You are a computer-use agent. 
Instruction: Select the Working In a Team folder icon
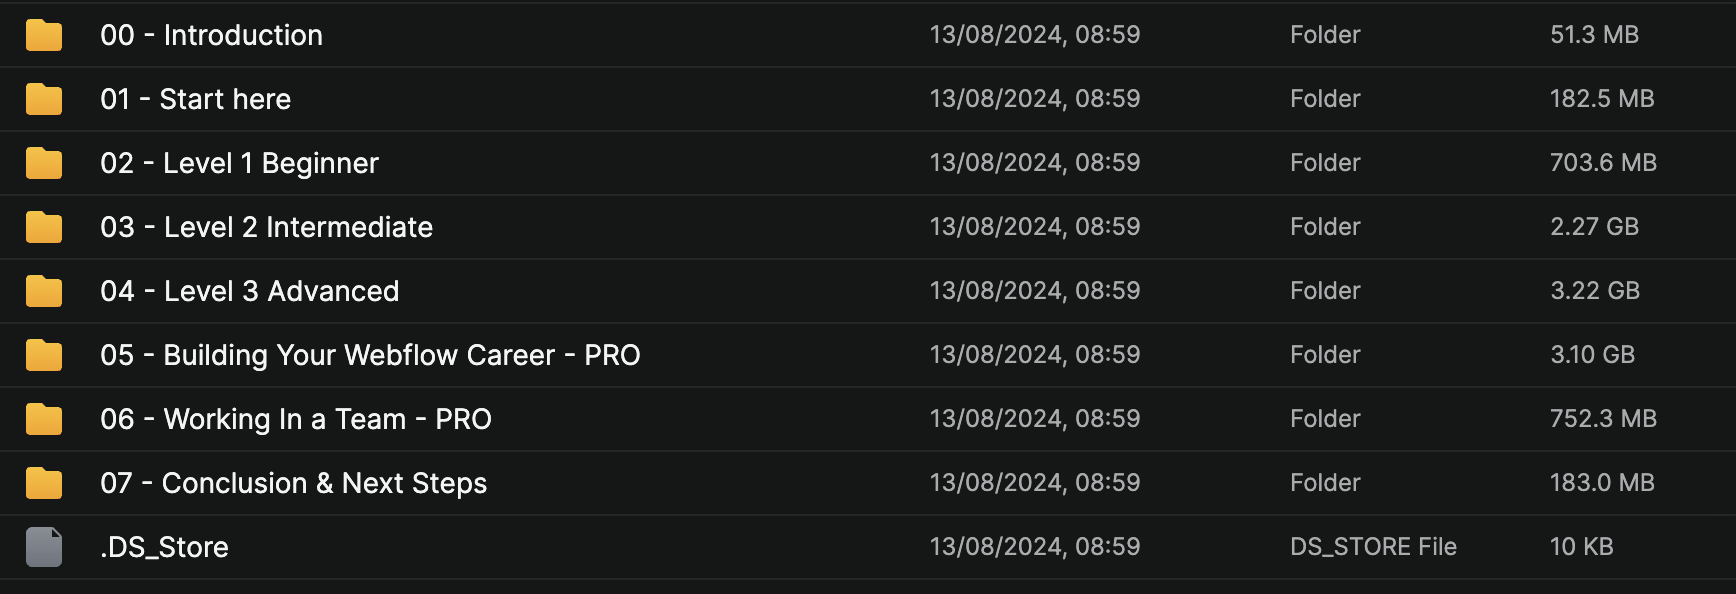(44, 419)
